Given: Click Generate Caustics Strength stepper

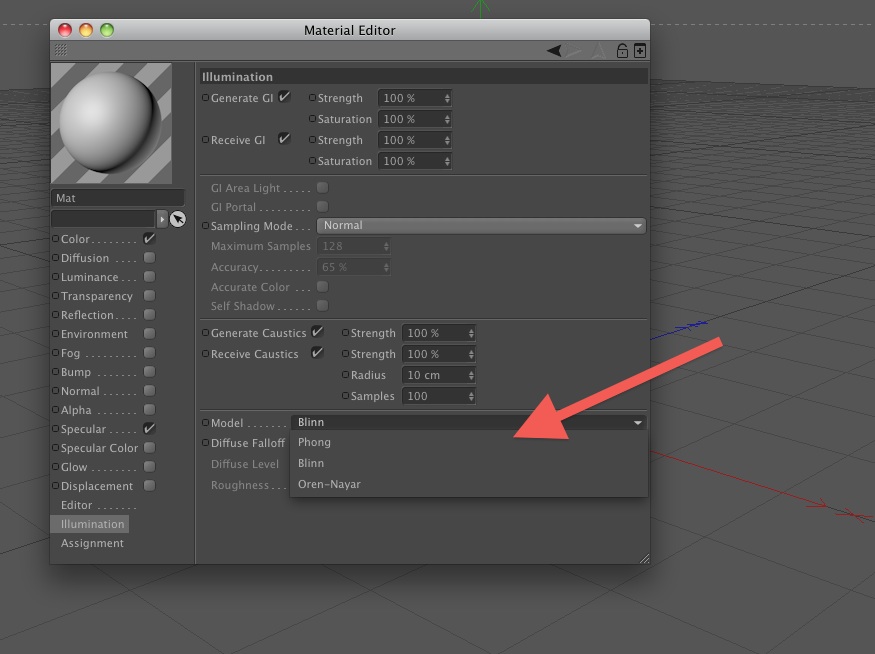Looking at the screenshot, I should [471, 333].
